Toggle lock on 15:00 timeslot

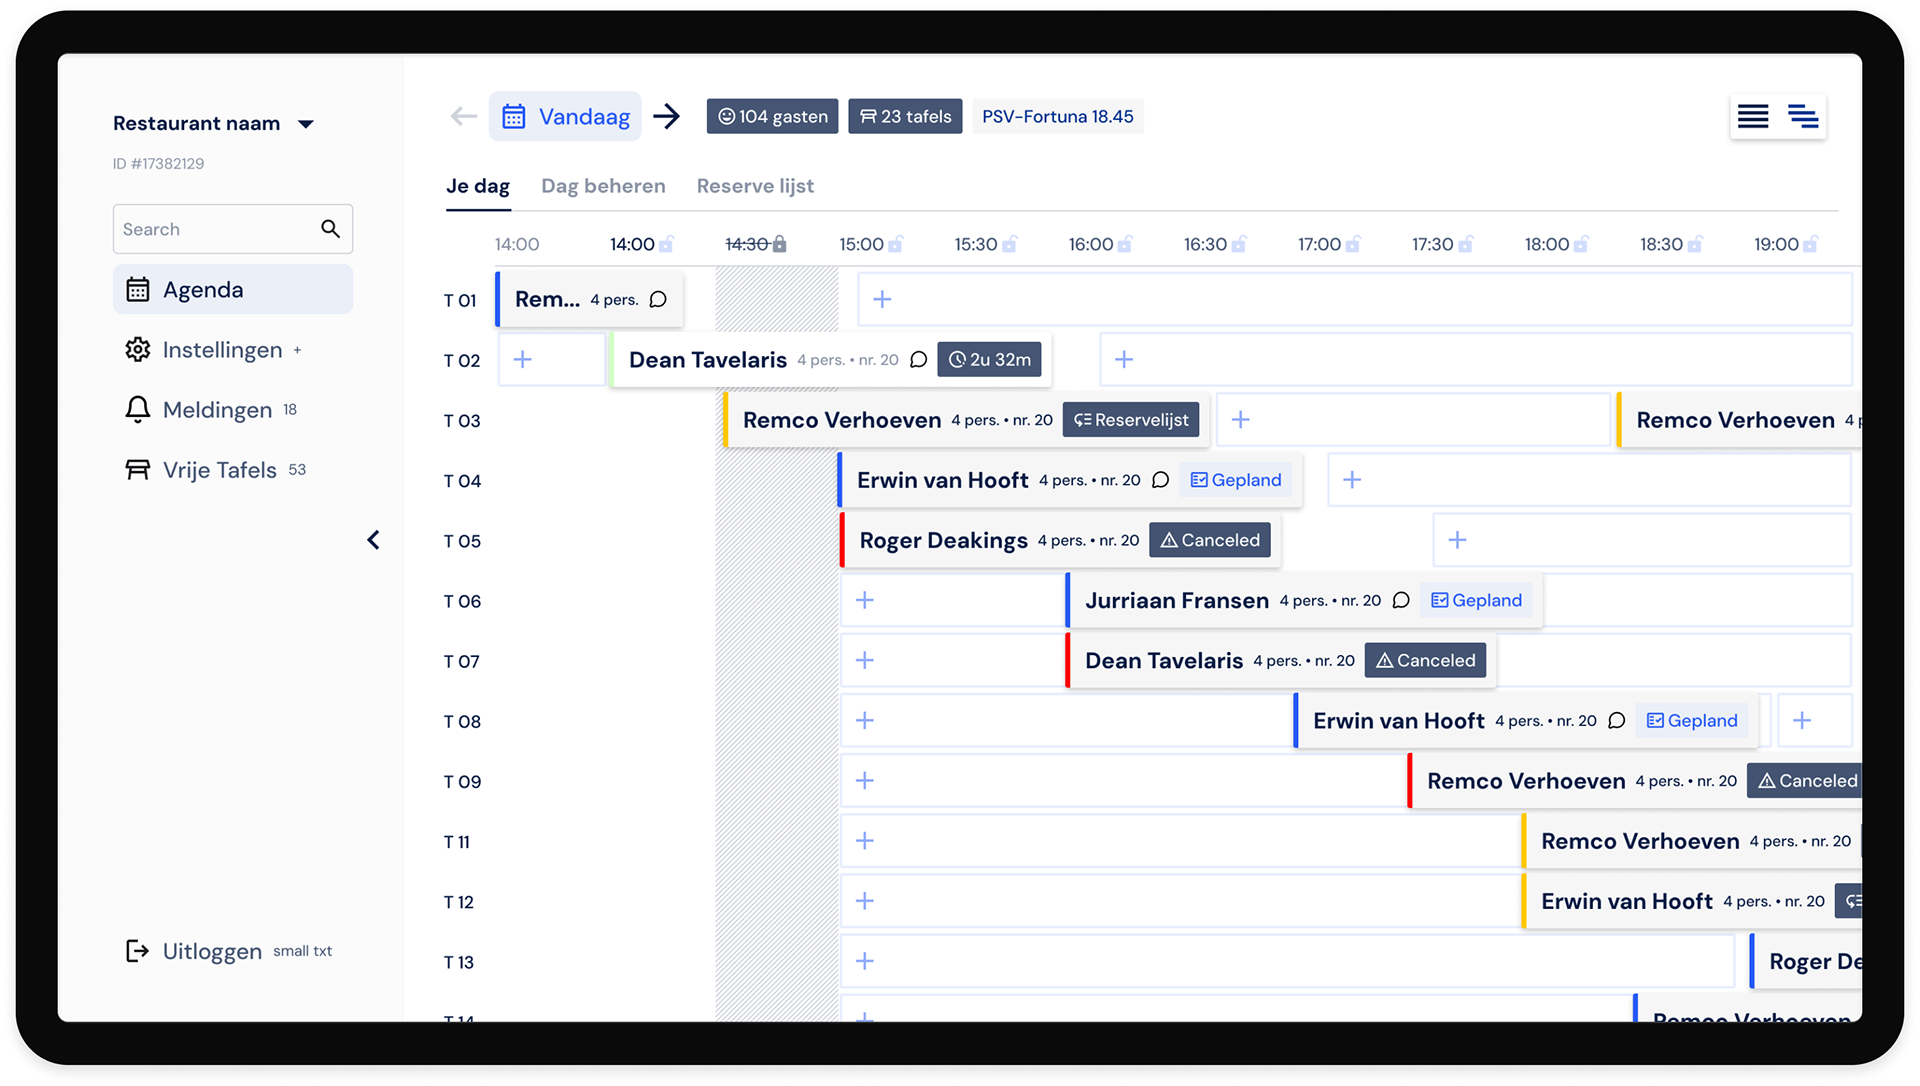896,245
